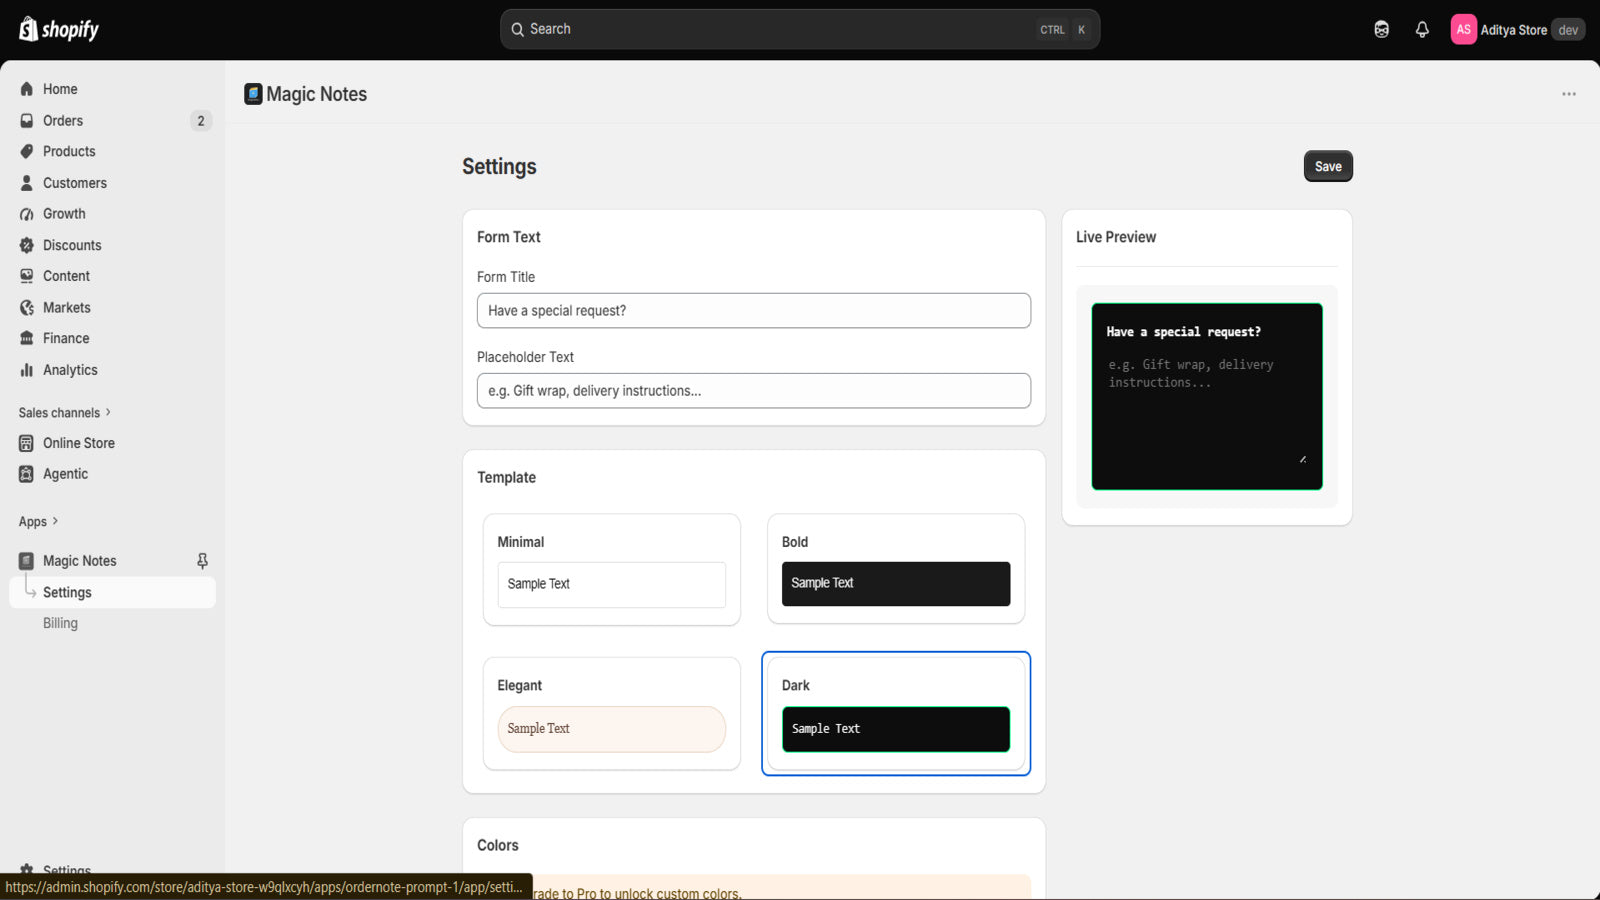Click the Form Title input field
The width and height of the screenshot is (1600, 900).
pos(754,310)
